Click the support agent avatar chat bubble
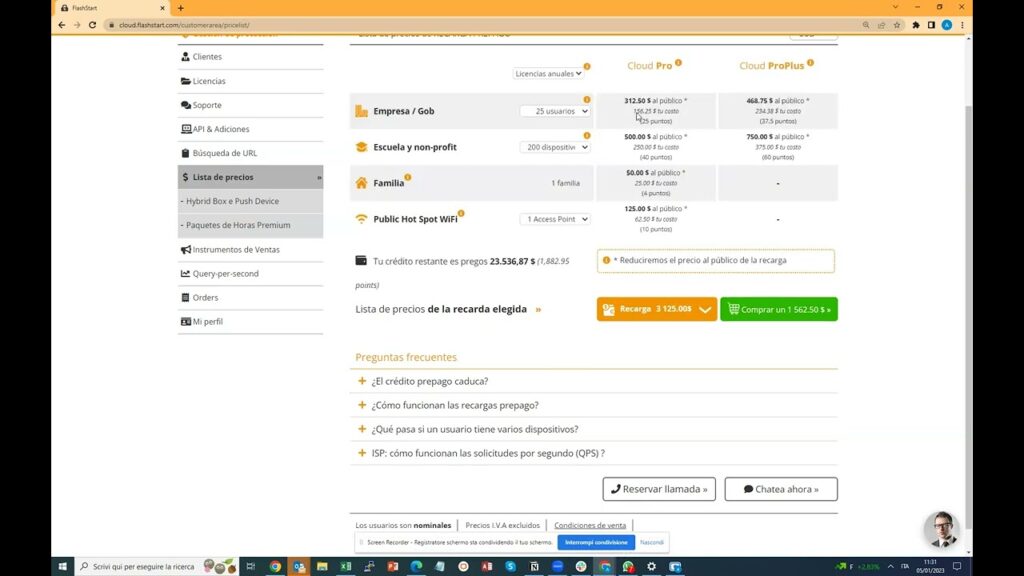The height and width of the screenshot is (576, 1024). pos(942,529)
